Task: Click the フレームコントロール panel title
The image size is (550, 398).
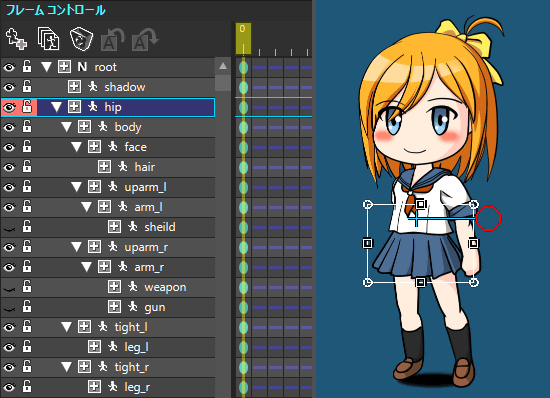Action: coord(55,10)
